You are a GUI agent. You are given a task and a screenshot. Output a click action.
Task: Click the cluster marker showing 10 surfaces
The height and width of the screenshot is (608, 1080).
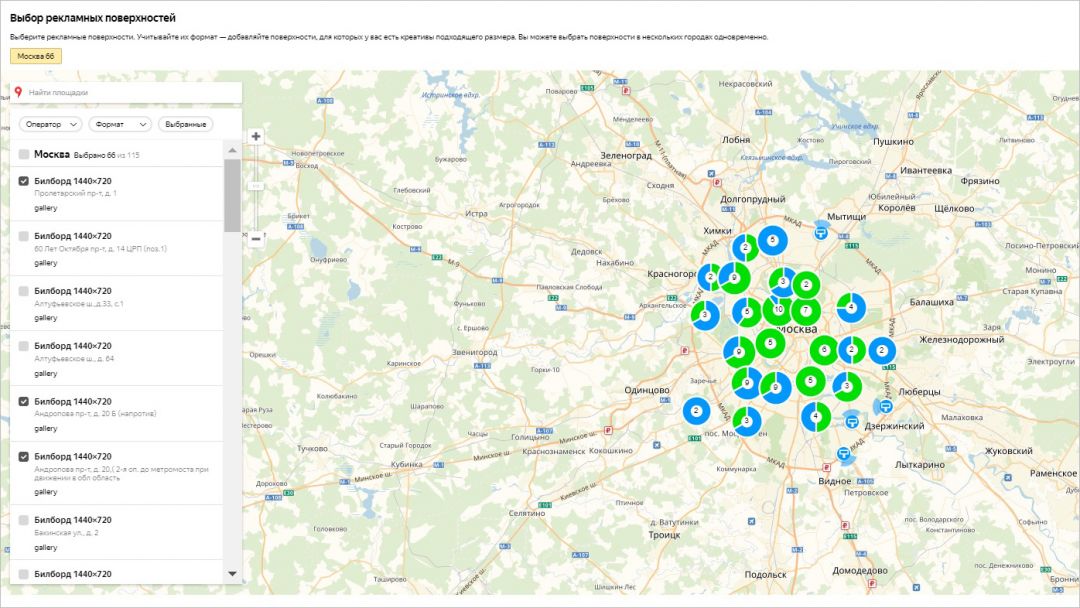tap(778, 310)
